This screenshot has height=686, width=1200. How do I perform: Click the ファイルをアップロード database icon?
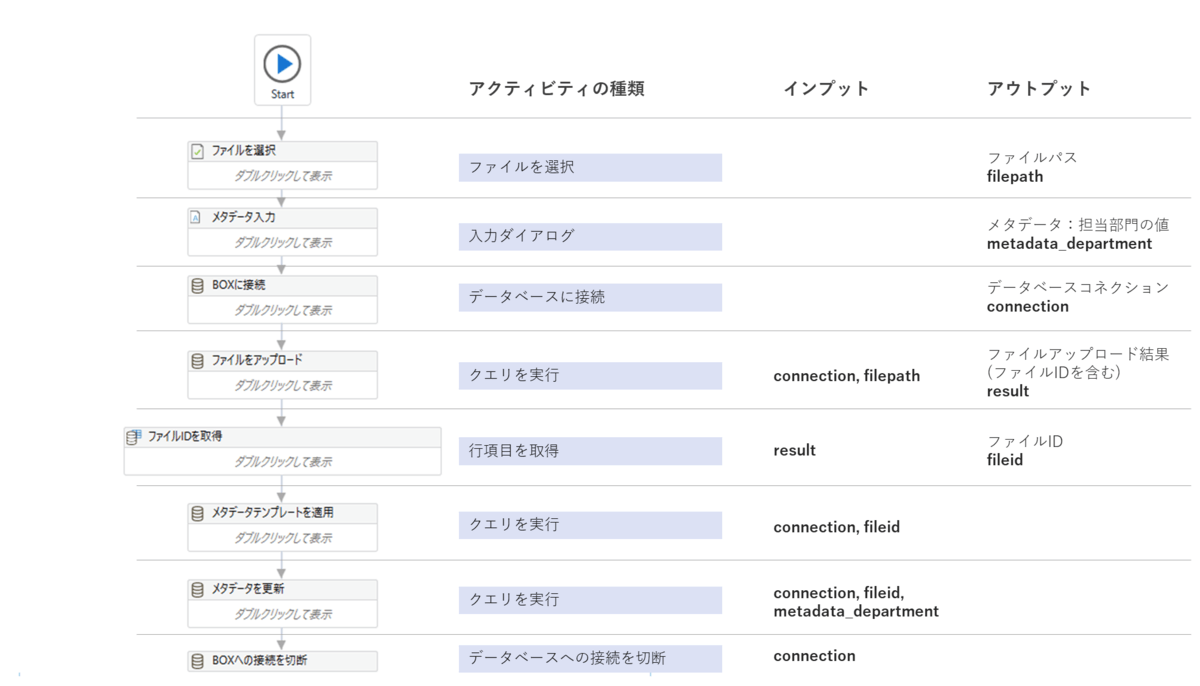tap(198, 360)
